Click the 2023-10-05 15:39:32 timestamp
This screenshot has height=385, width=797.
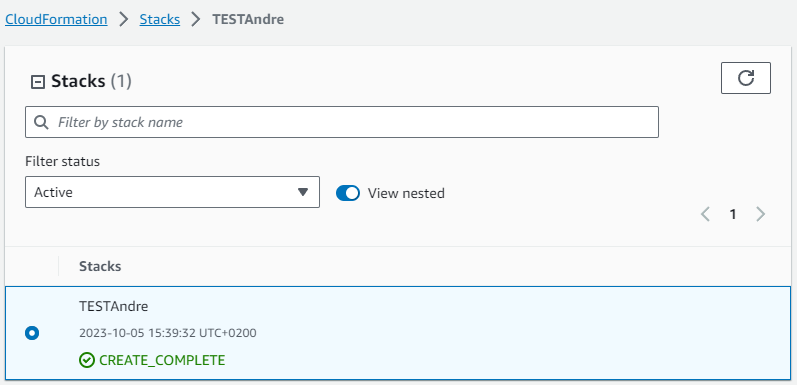point(168,333)
